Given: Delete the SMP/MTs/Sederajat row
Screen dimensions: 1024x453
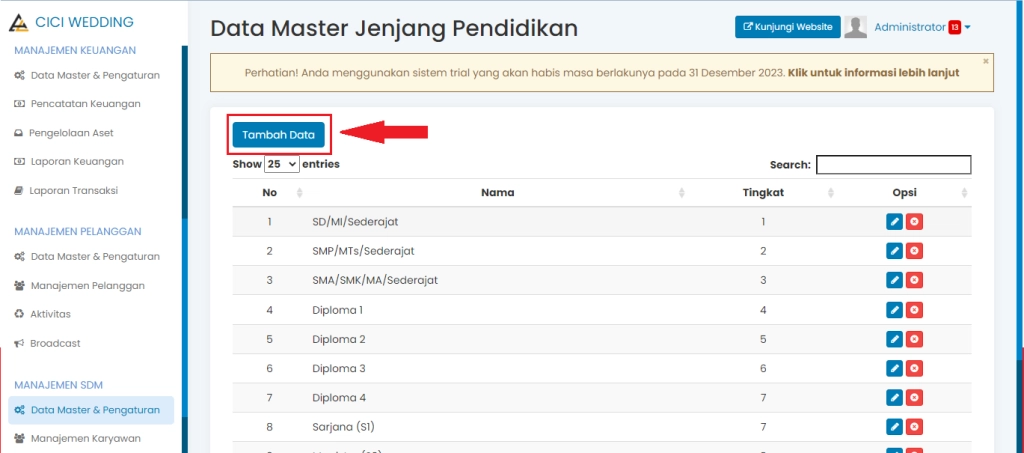Looking at the screenshot, I should 914,251.
